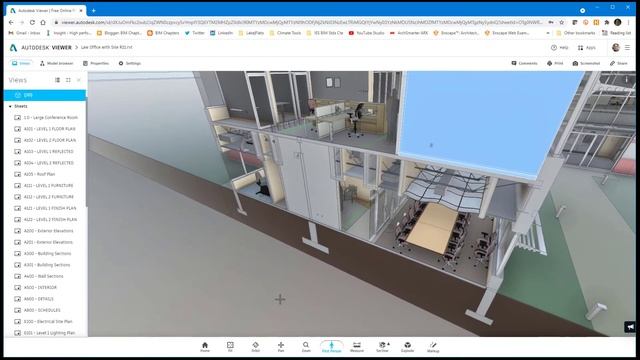
Task: Open the Properties panel
Action: tap(96, 63)
